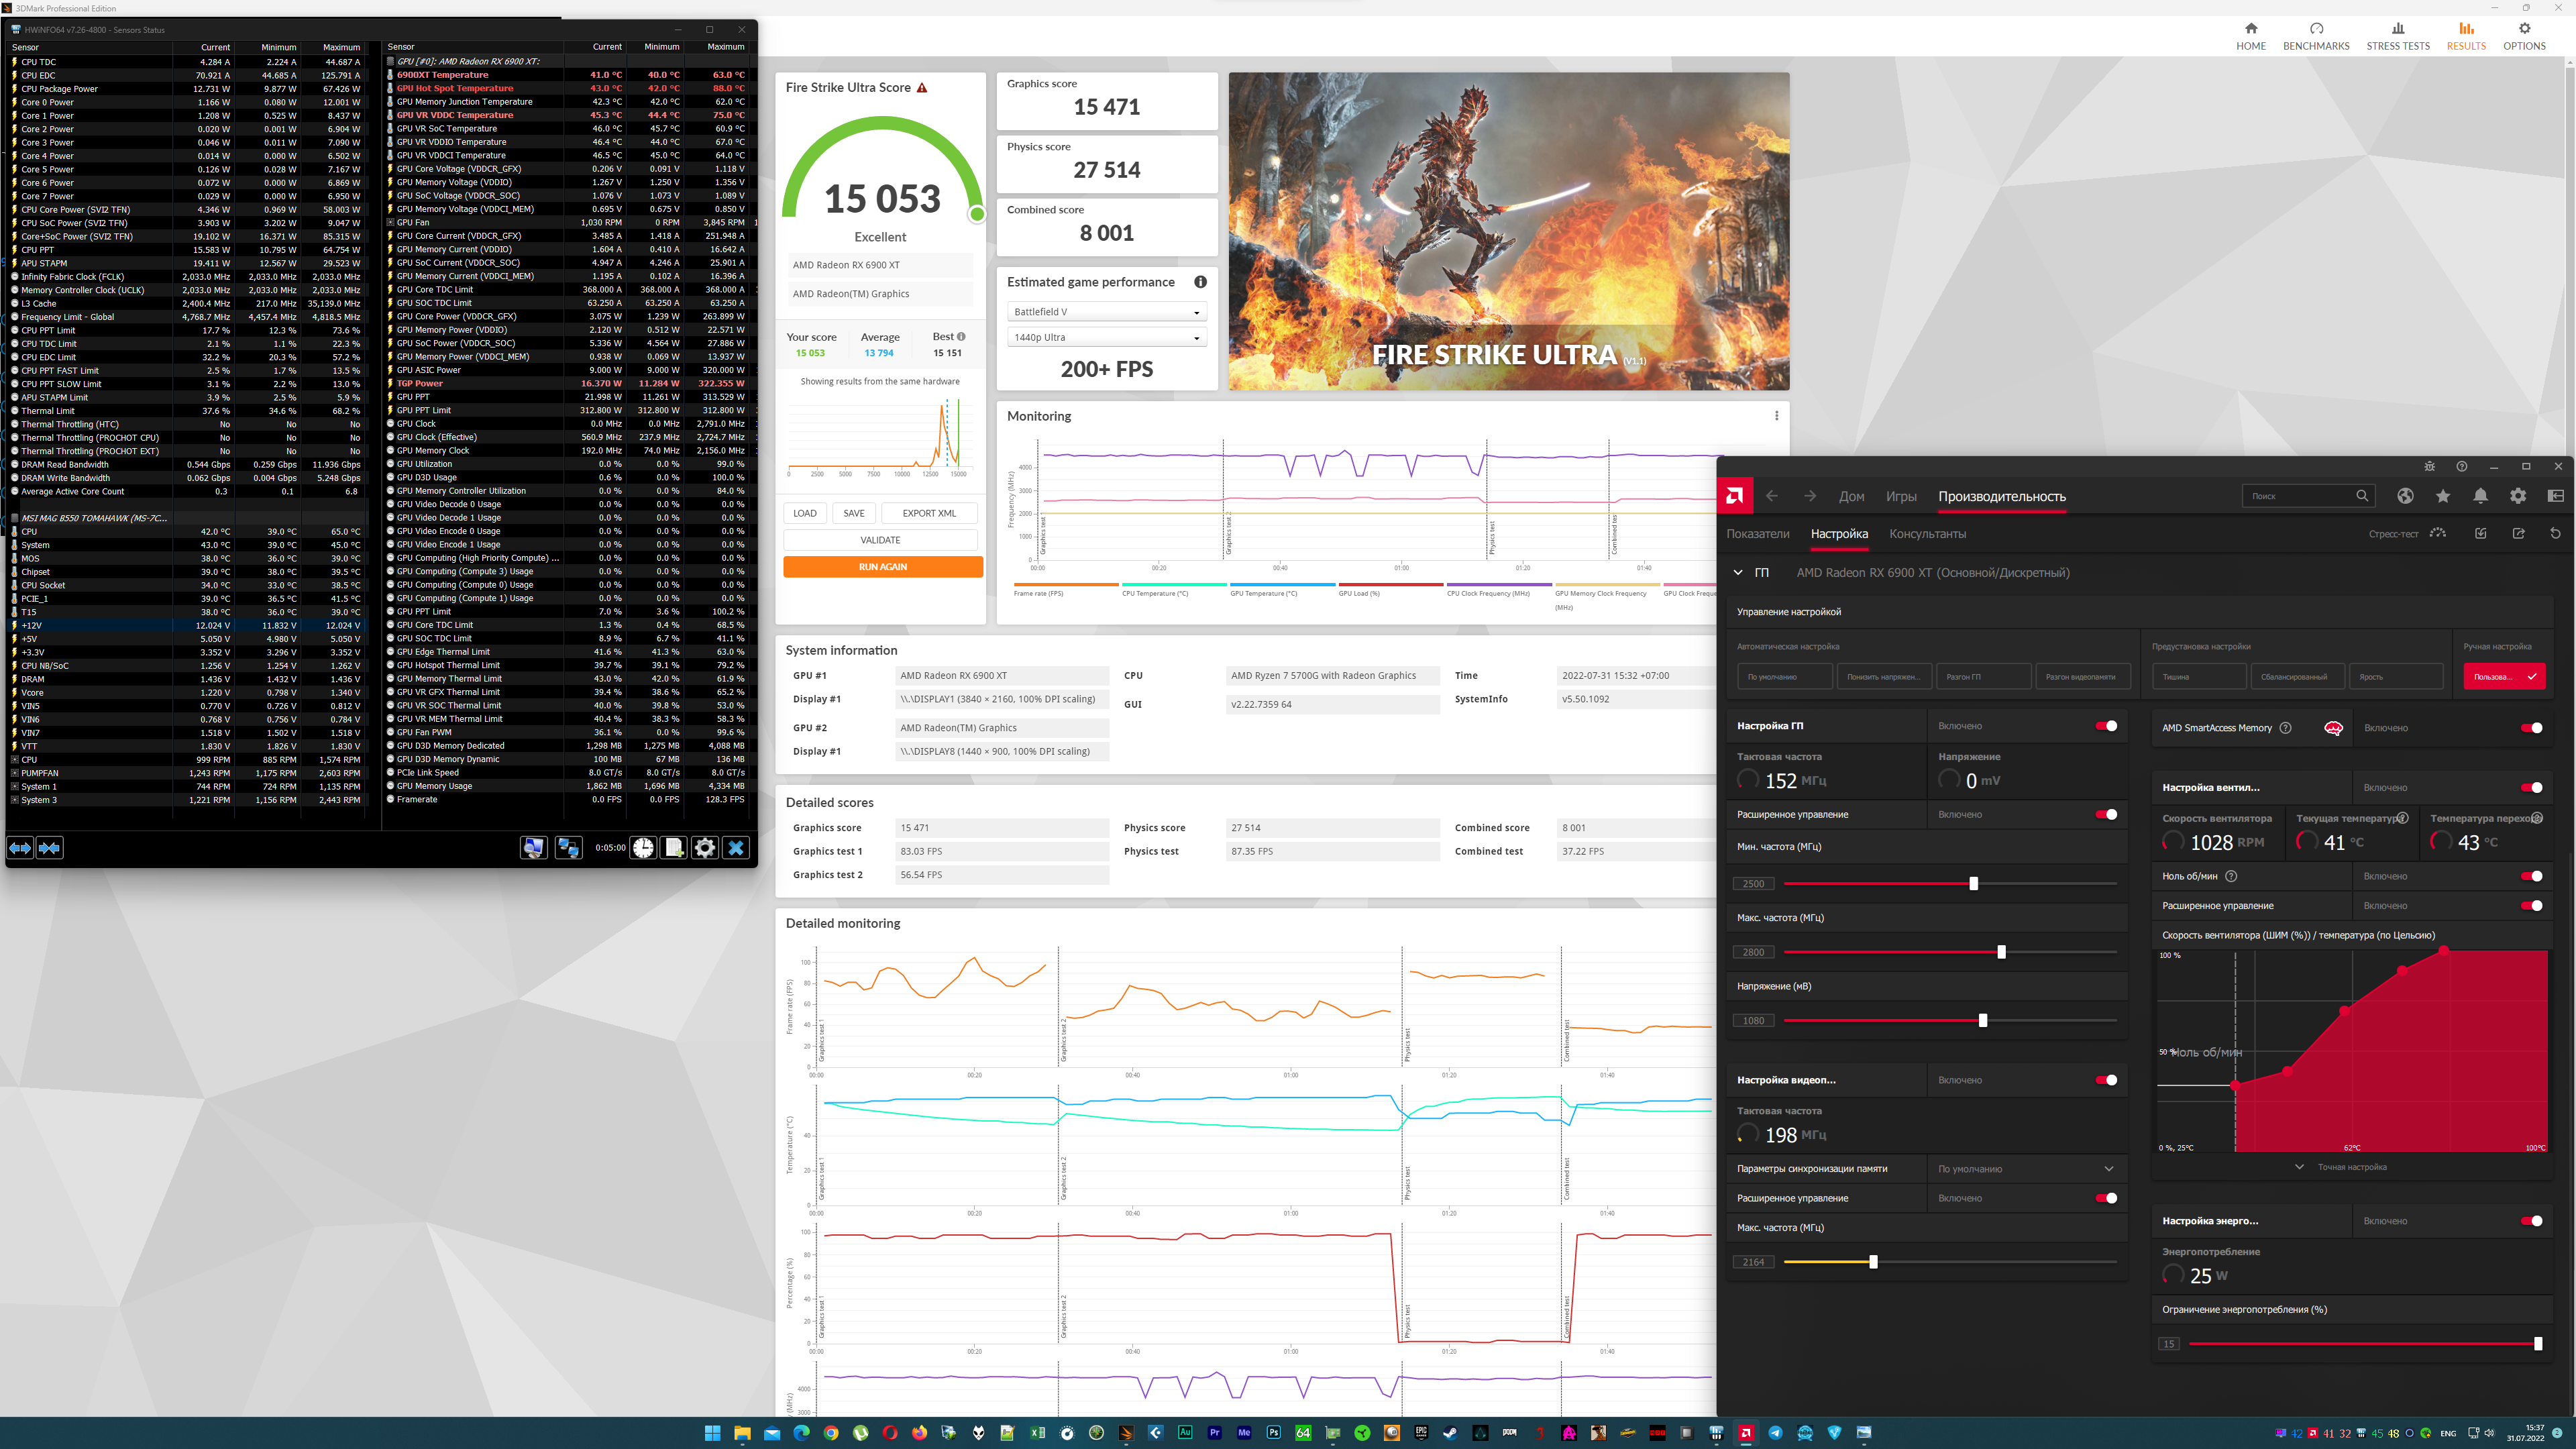The width and height of the screenshot is (2576, 1449).
Task: Open AMD bug report icon
Action: click(x=2429, y=466)
